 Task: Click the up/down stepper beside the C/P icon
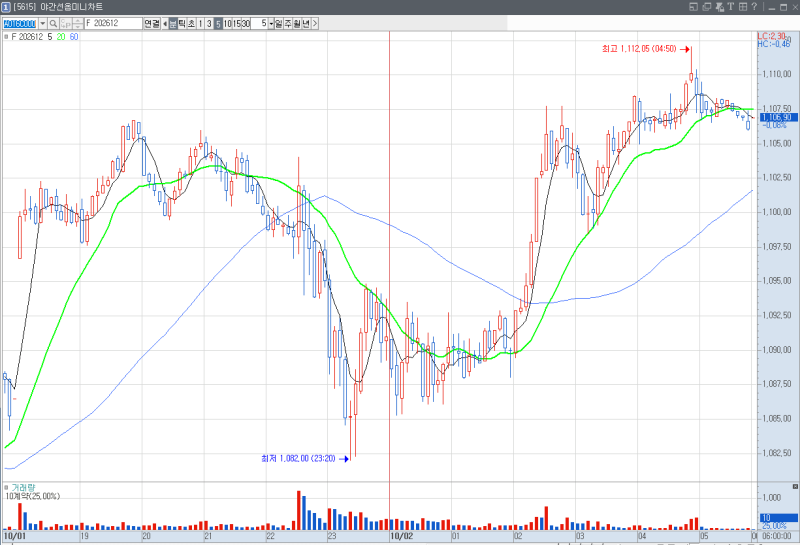click(x=78, y=23)
